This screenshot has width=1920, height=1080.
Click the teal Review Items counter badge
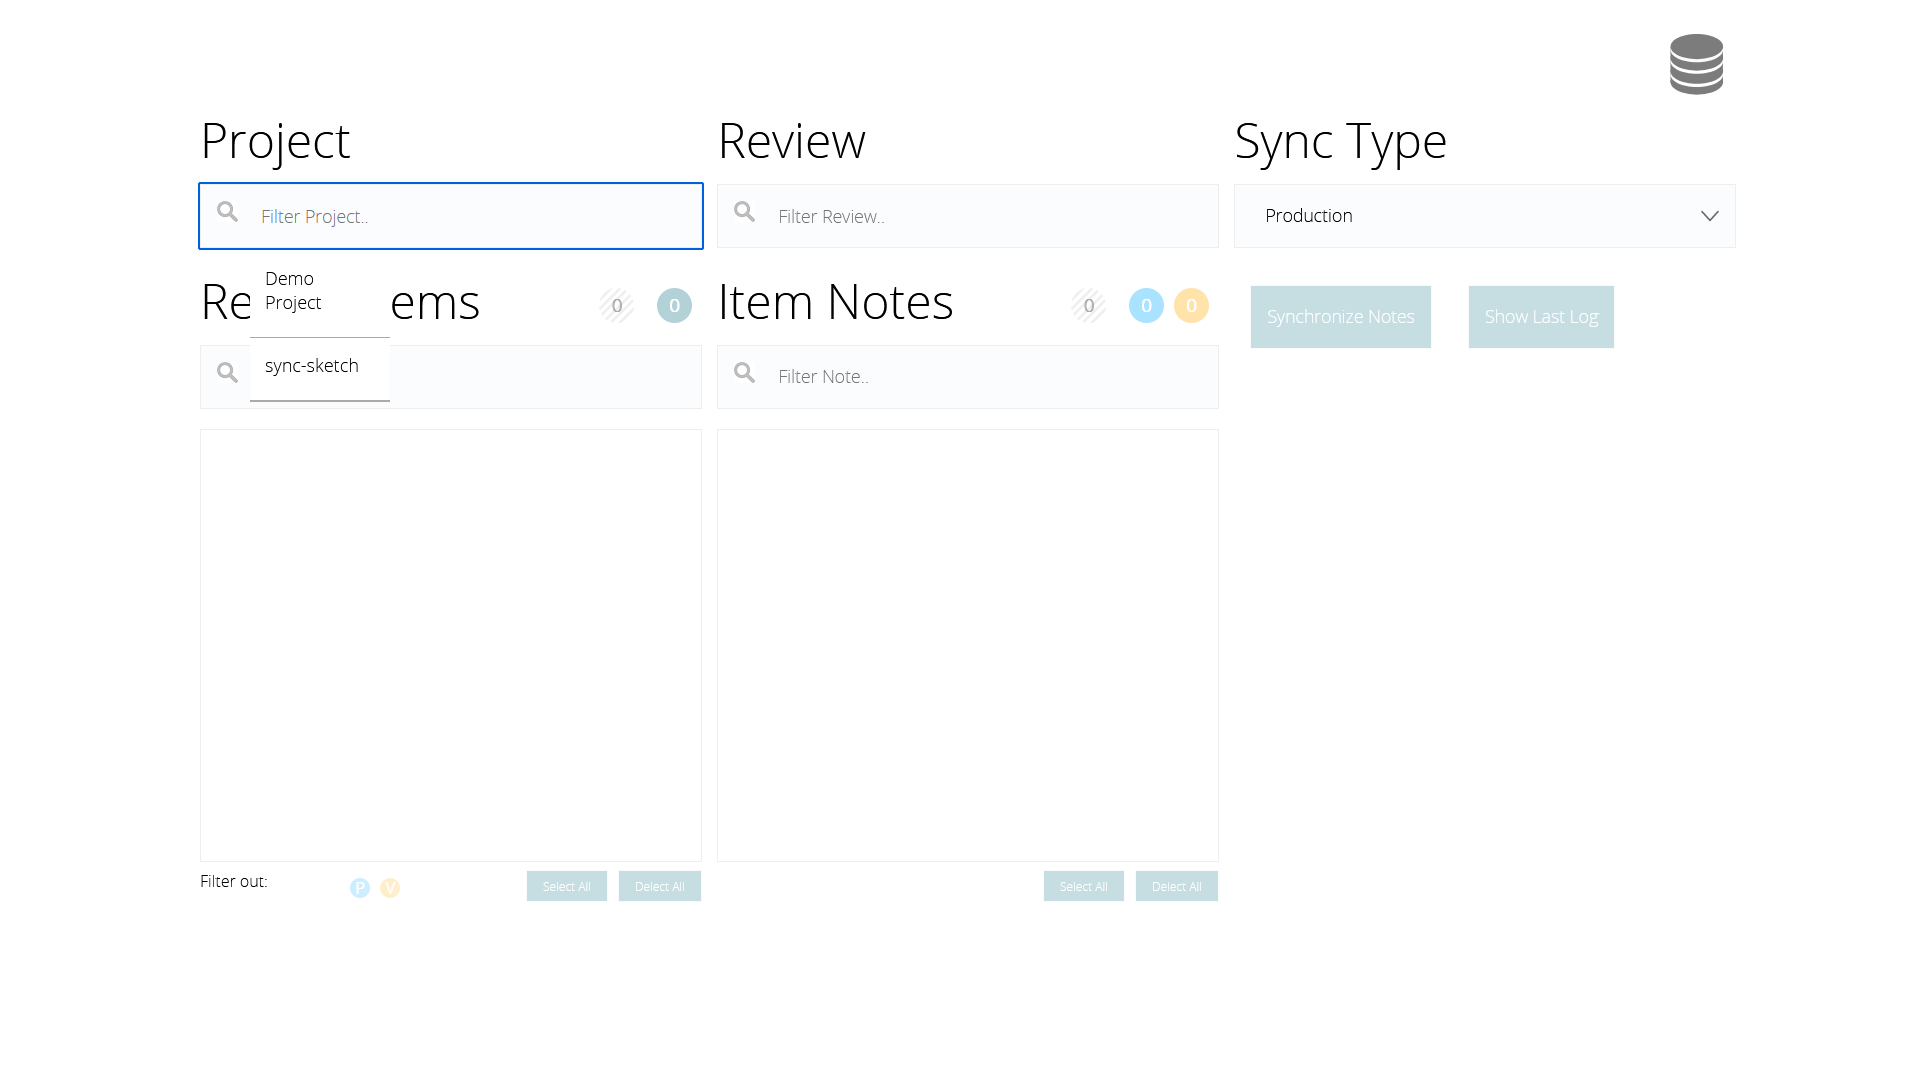point(674,306)
